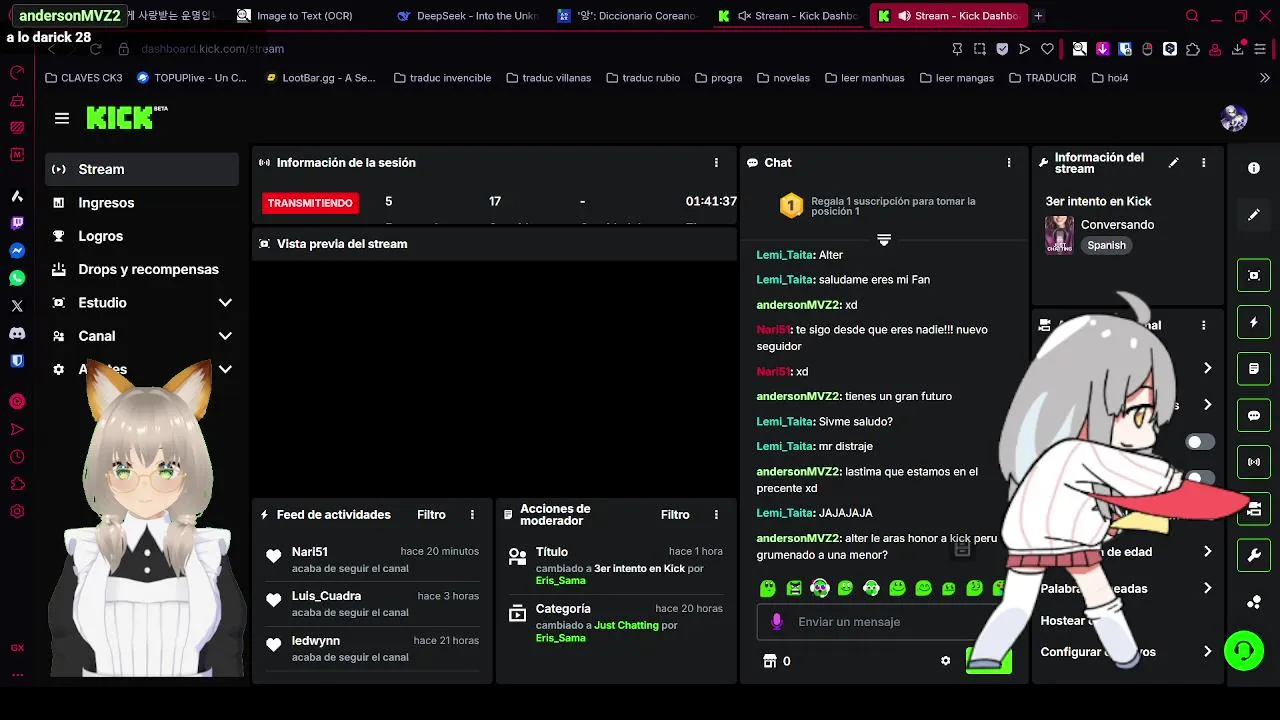Open WhatsApp in the browser sidebar

pyautogui.click(x=17, y=278)
